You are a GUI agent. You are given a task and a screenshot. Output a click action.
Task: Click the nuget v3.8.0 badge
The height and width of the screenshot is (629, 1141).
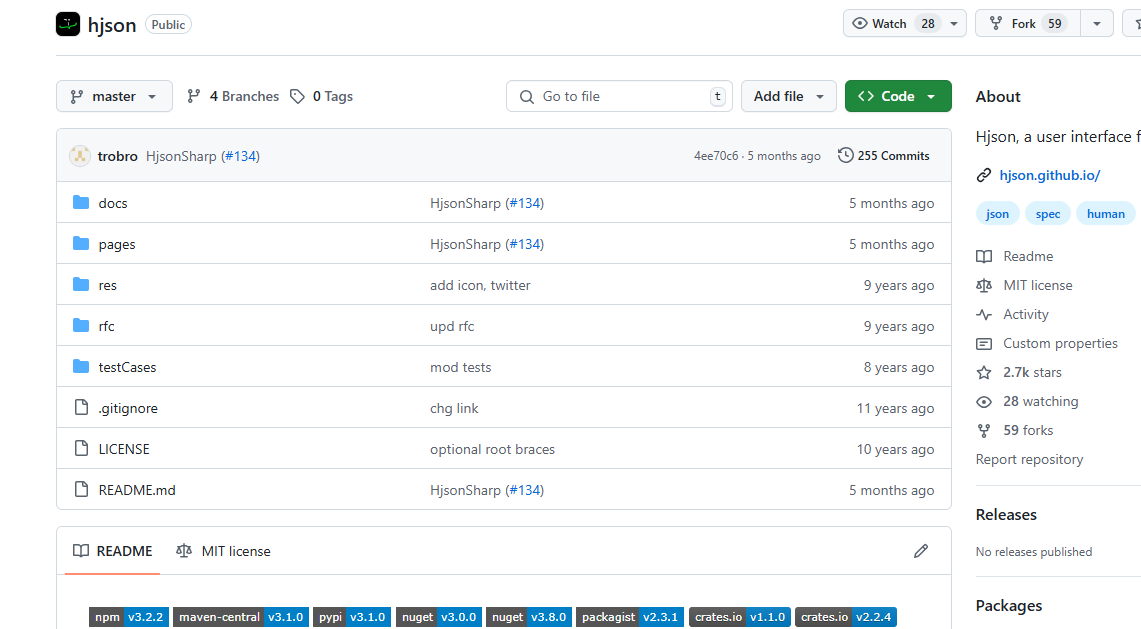(529, 617)
